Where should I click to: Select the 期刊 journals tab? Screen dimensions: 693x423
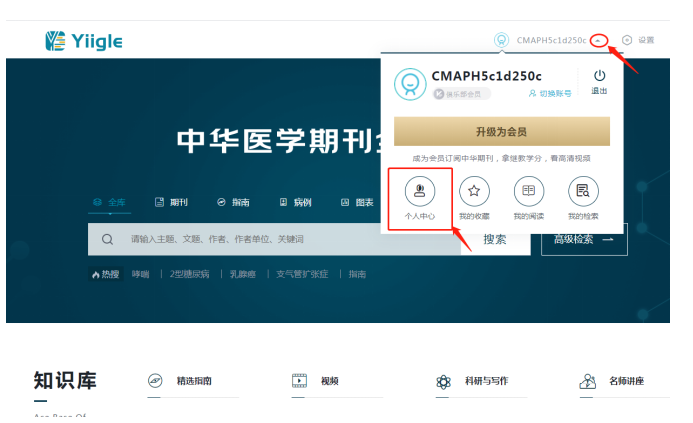click(171, 202)
